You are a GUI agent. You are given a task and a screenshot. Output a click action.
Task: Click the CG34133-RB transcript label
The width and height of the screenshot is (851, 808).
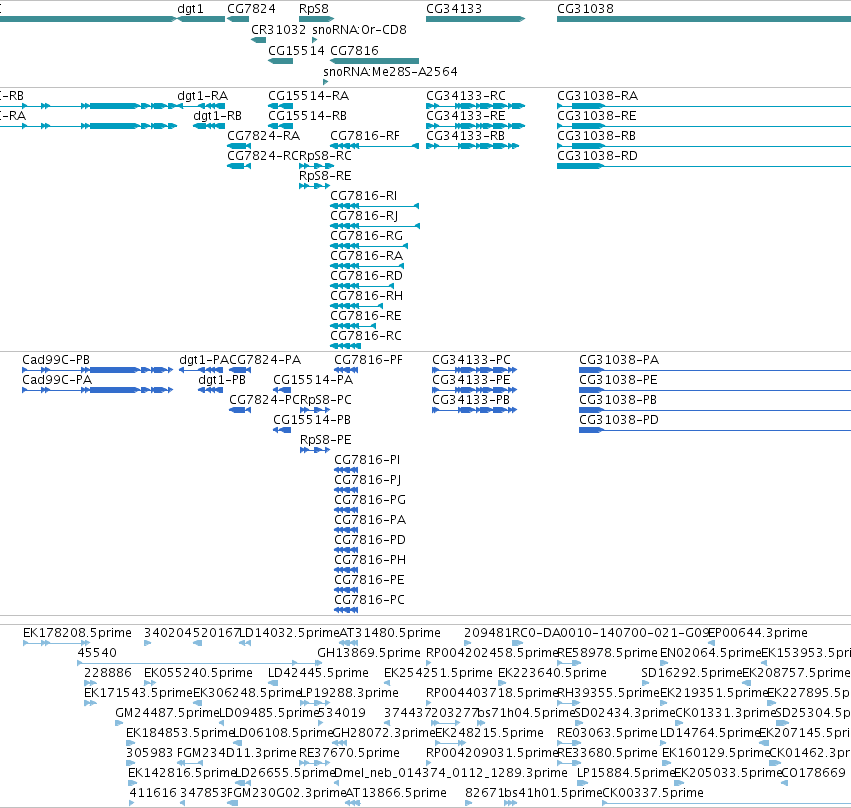465,136
